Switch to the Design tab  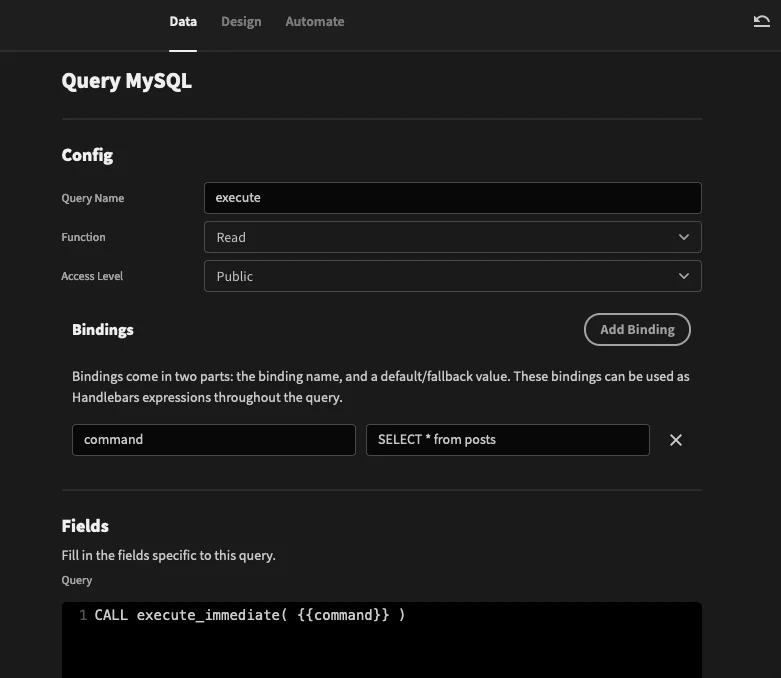click(241, 21)
